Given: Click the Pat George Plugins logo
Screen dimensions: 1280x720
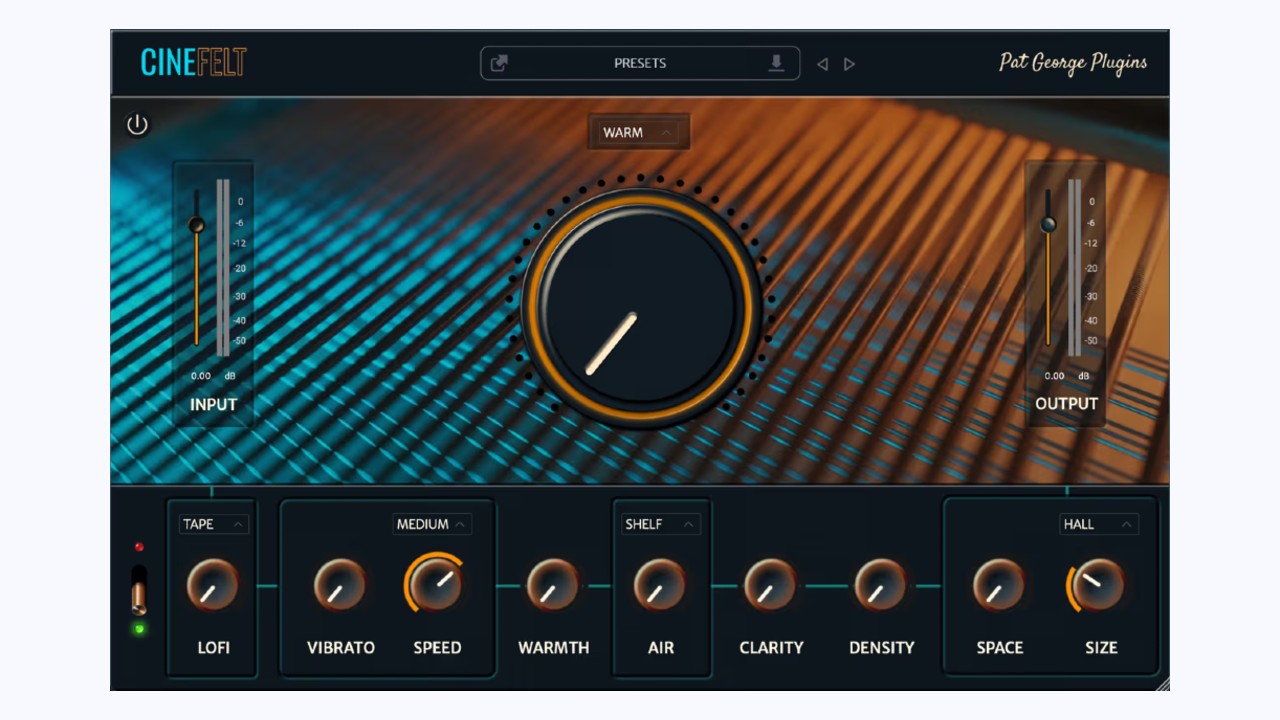Looking at the screenshot, I should coord(1073,63).
